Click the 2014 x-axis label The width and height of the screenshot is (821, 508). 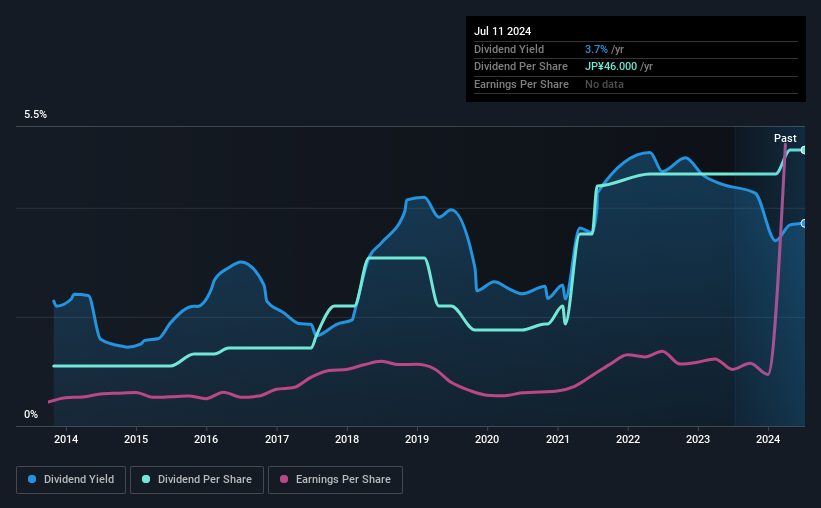[x=66, y=439]
